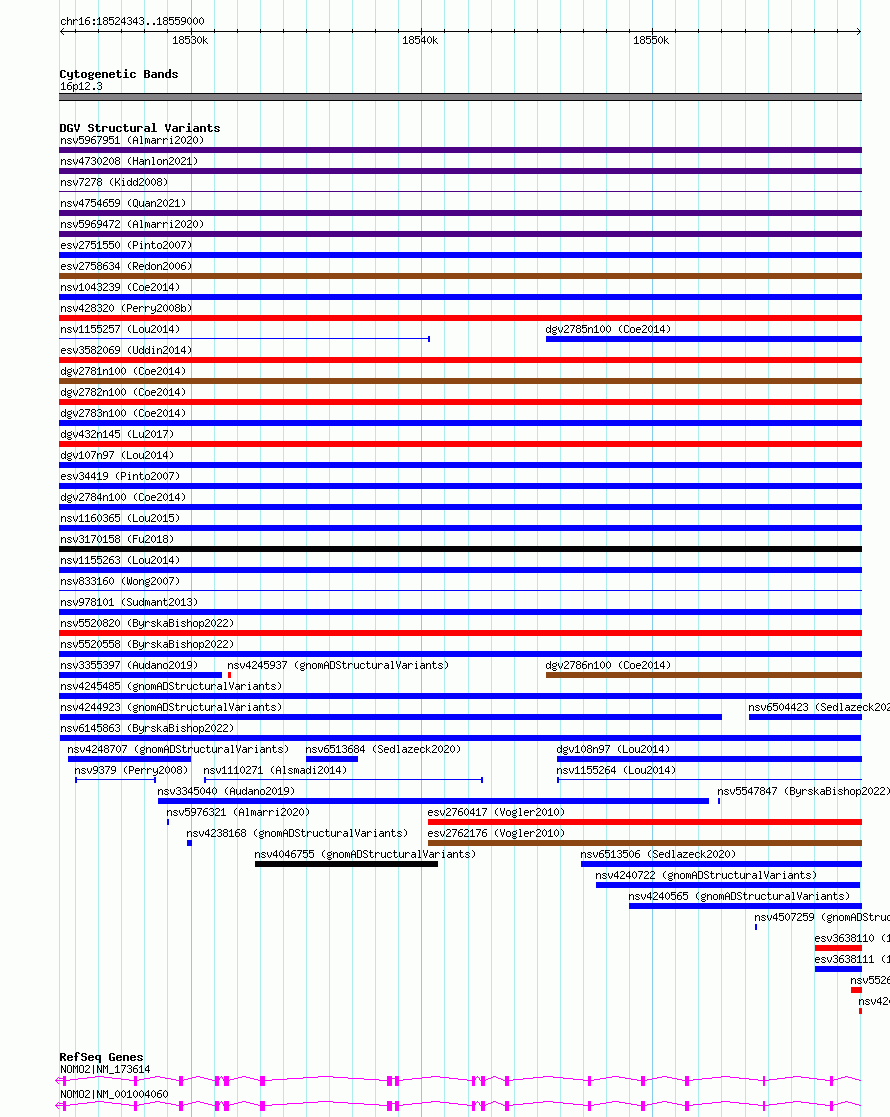Select nsv5976321 (Almarri2020) label
The height and width of the screenshot is (1117, 890).
point(238,813)
